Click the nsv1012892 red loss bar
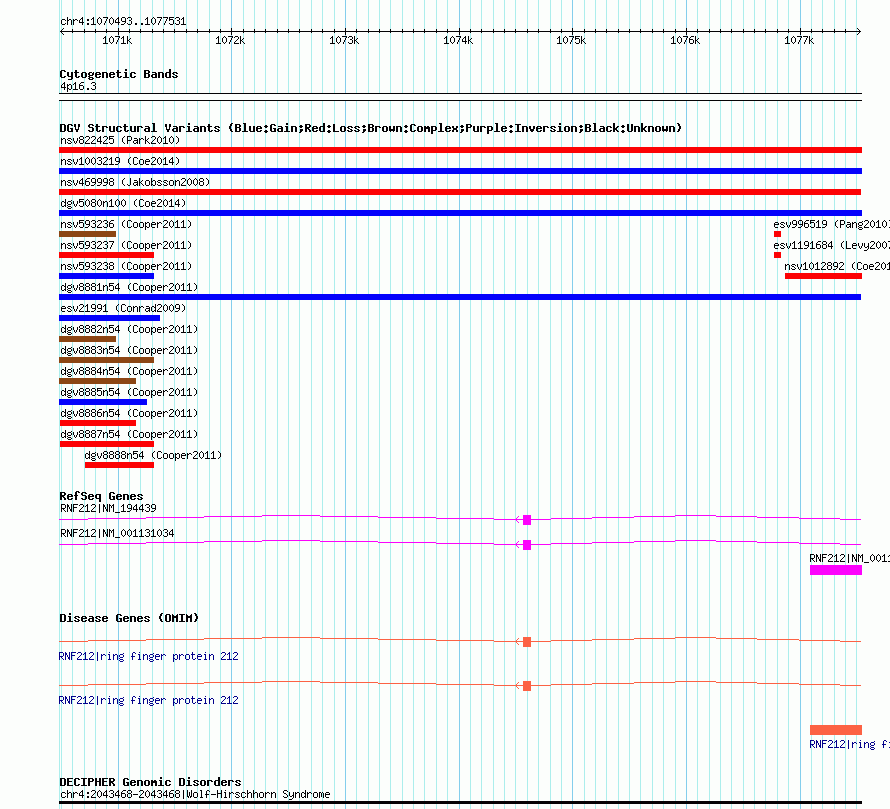This screenshot has width=890, height=809. coord(823,276)
